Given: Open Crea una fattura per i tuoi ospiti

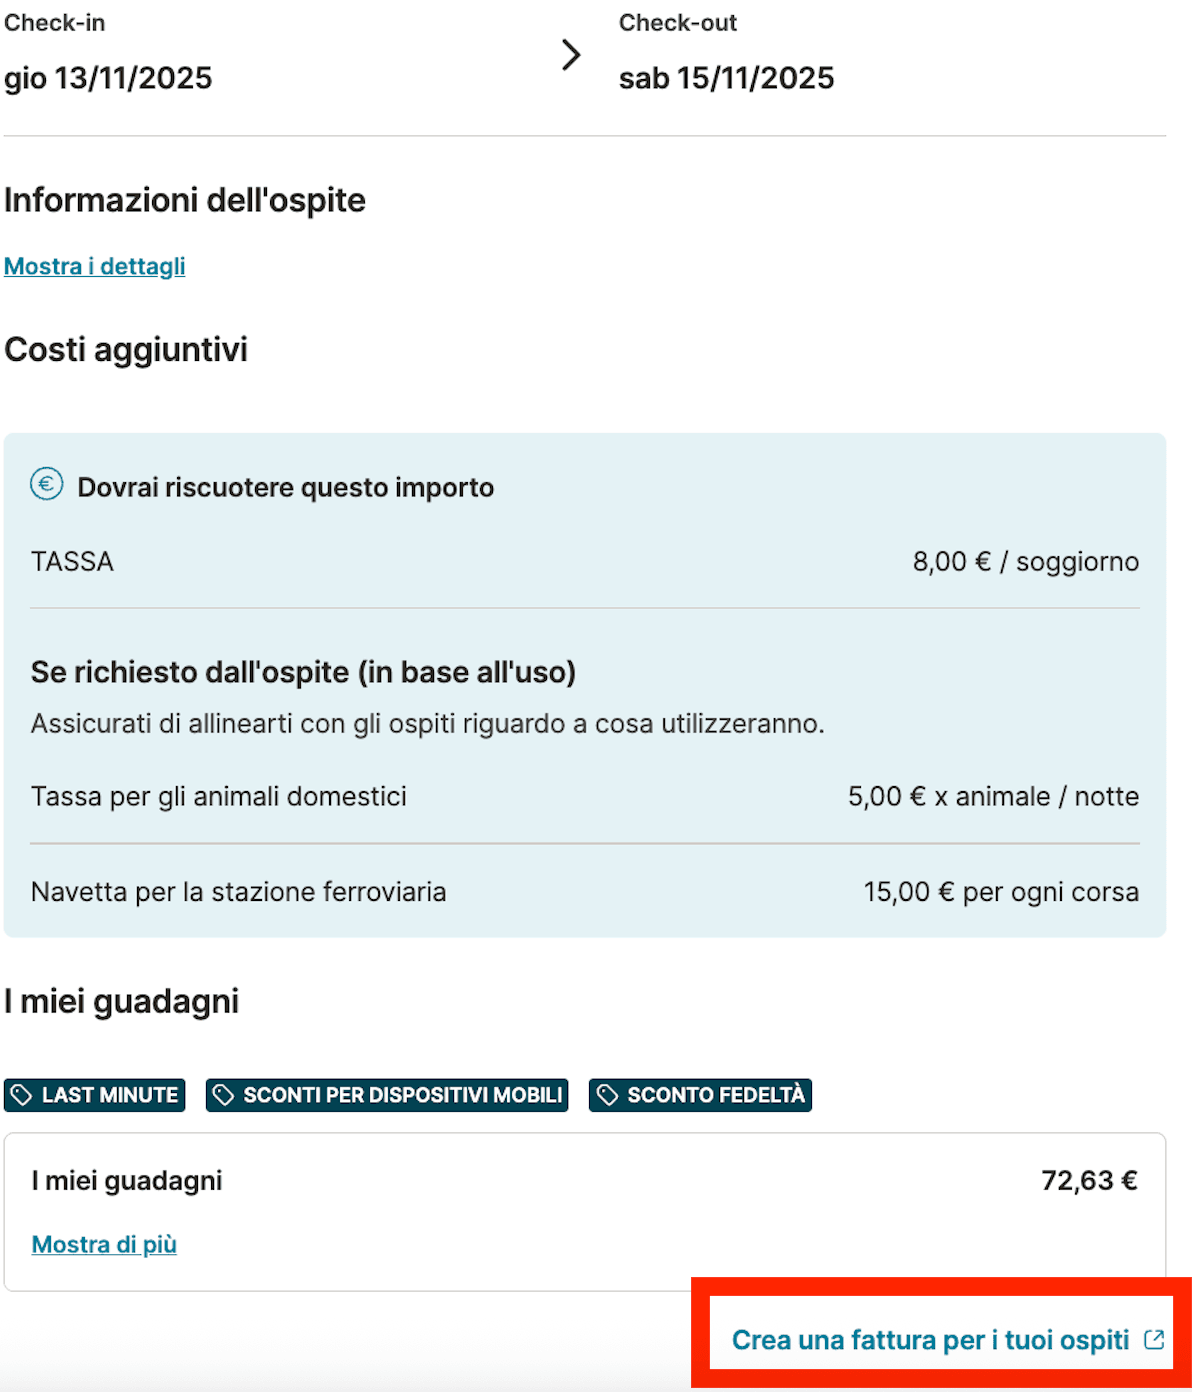Looking at the screenshot, I should 930,1340.
